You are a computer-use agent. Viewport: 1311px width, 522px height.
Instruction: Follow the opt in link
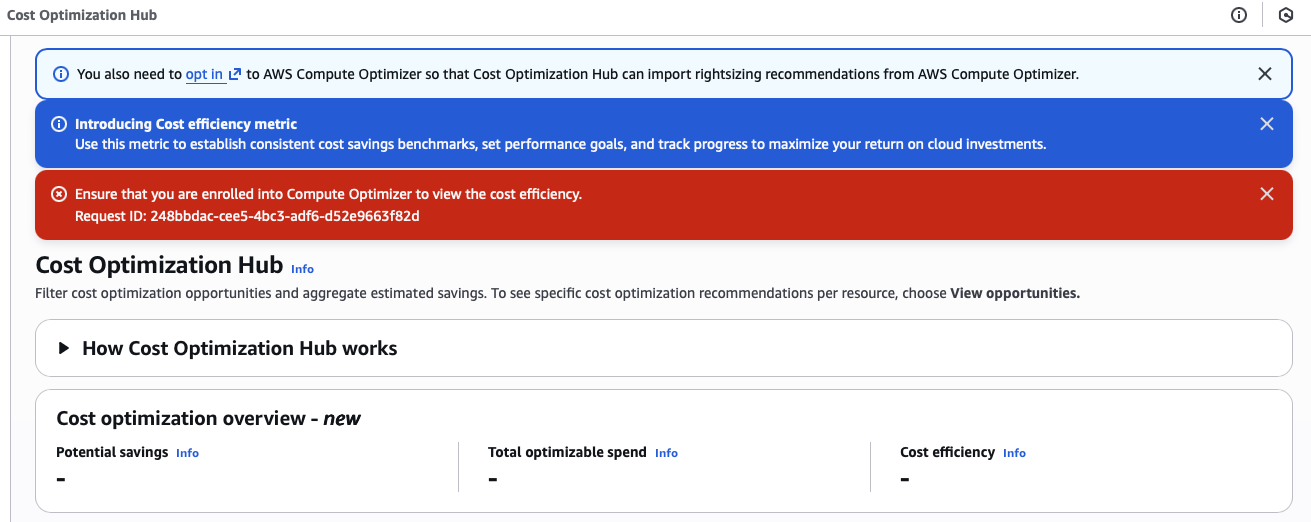[x=204, y=74]
